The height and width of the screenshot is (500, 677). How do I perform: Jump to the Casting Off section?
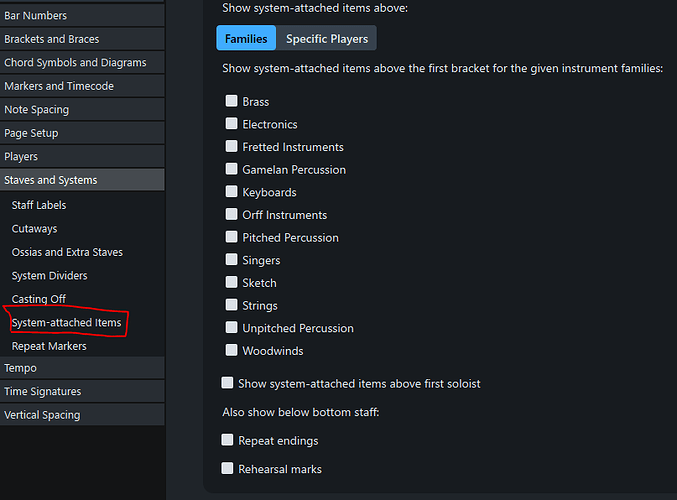(x=39, y=299)
